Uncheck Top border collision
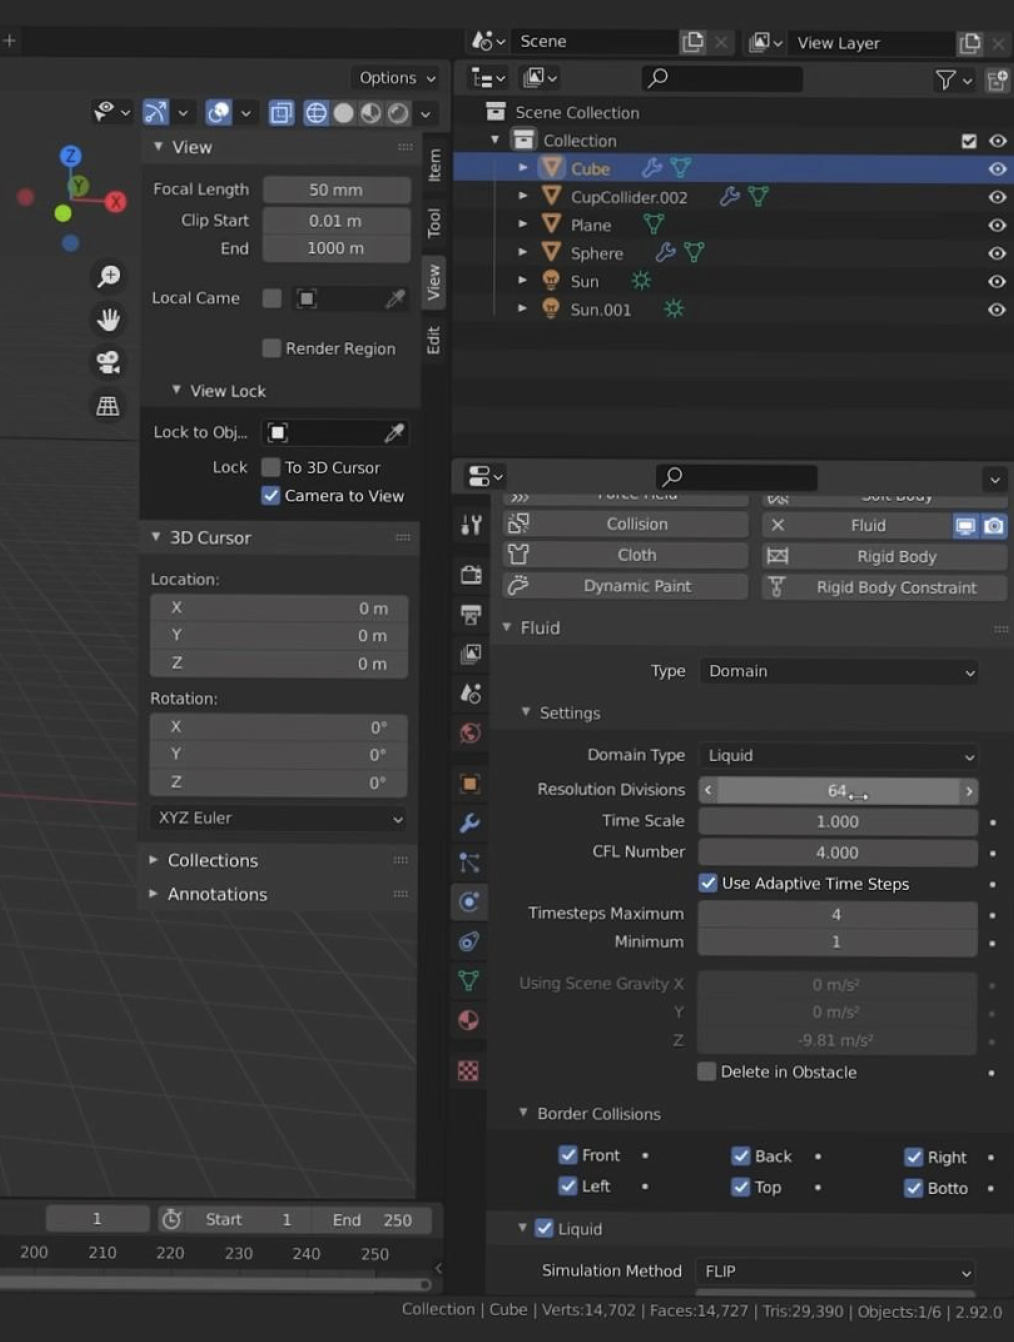Viewport: 1014px width, 1342px height. tap(741, 1187)
